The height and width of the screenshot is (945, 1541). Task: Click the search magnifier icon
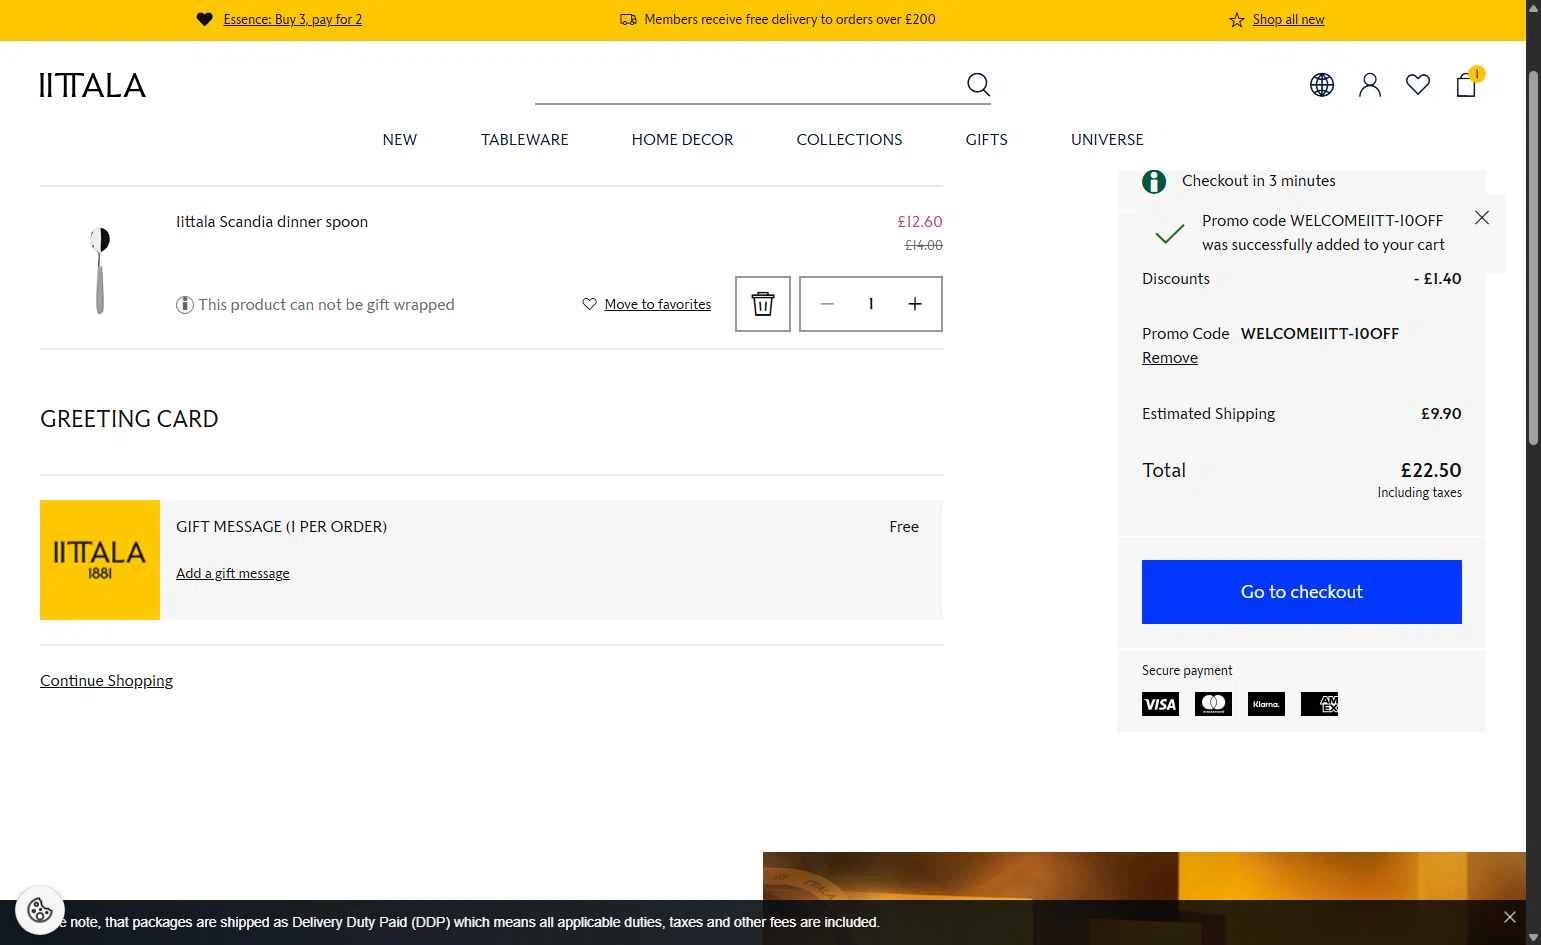click(x=978, y=84)
